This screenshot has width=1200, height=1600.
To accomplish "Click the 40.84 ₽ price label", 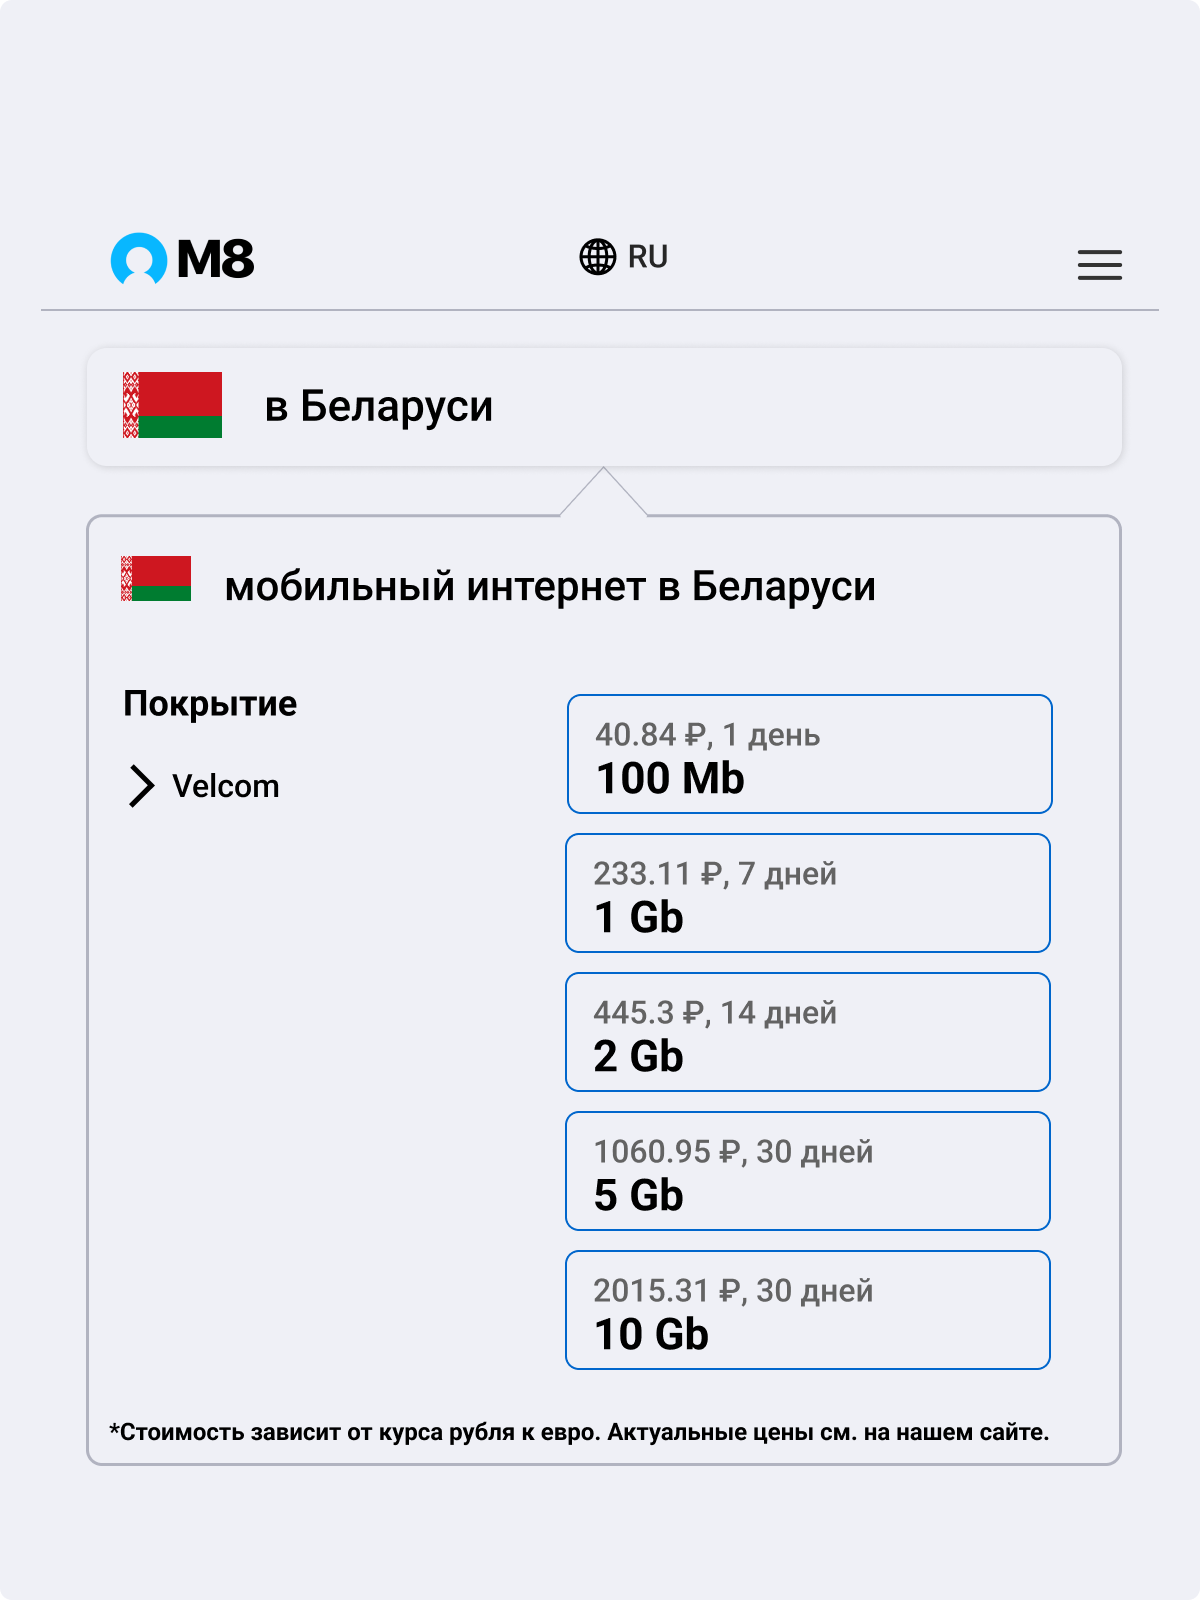I will point(651,735).
